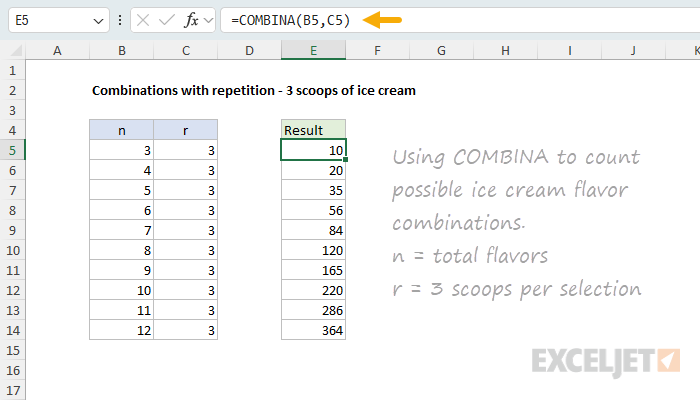The width and height of the screenshot is (700, 400).
Task: Click the 'Result' header cell
Action: pyautogui.click(x=313, y=130)
